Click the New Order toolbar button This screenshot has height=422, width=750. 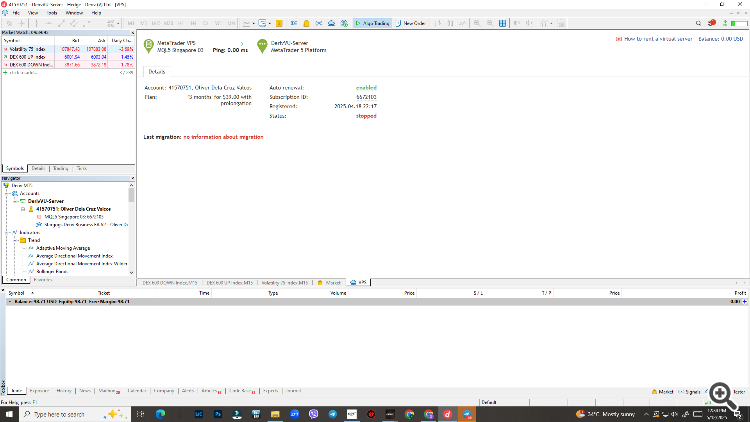pyautogui.click(x=410, y=23)
